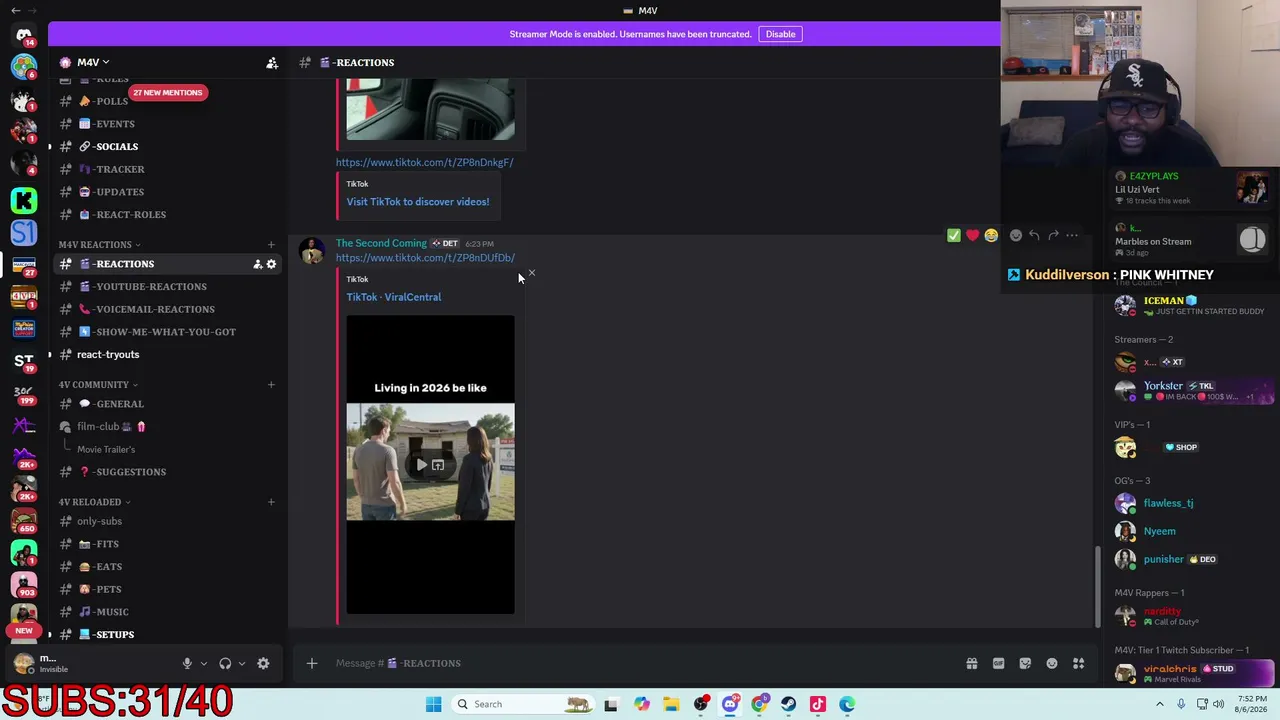Open the message attachment plus button

coord(312,663)
